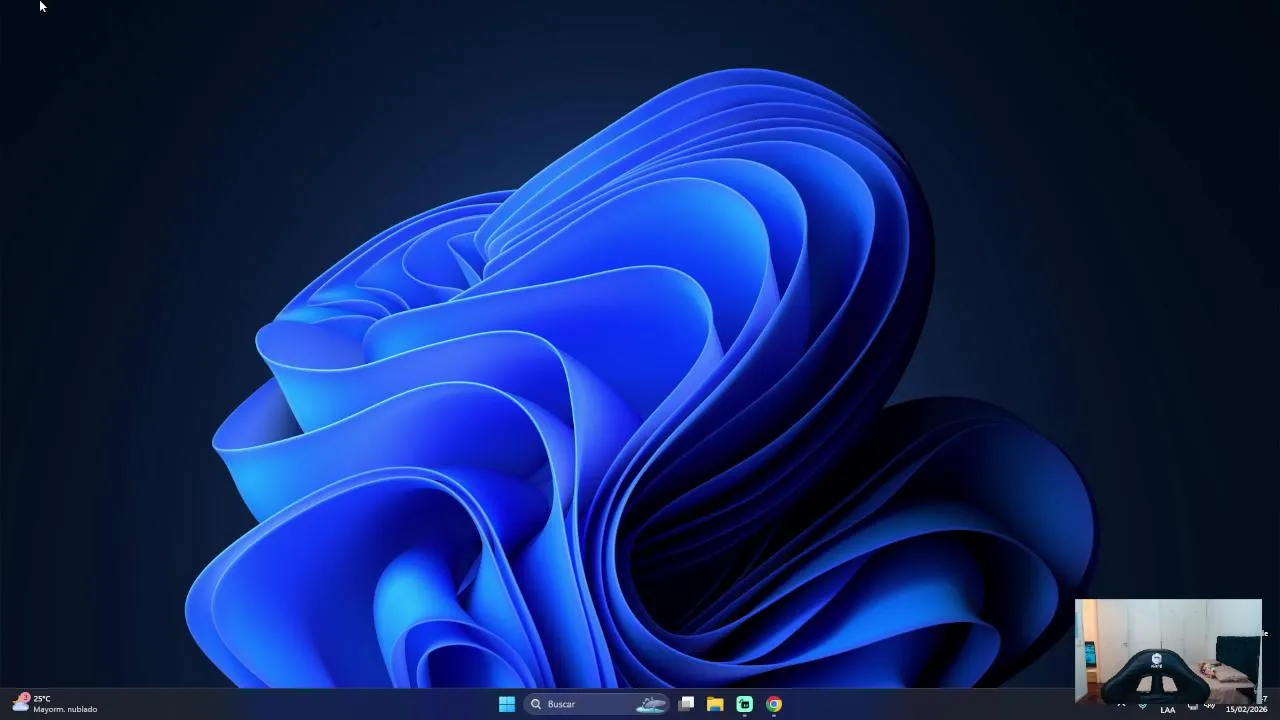Screen dimensions: 1280x720
Task: Open the LAA input language indicator
Action: pyautogui.click(x=1167, y=709)
